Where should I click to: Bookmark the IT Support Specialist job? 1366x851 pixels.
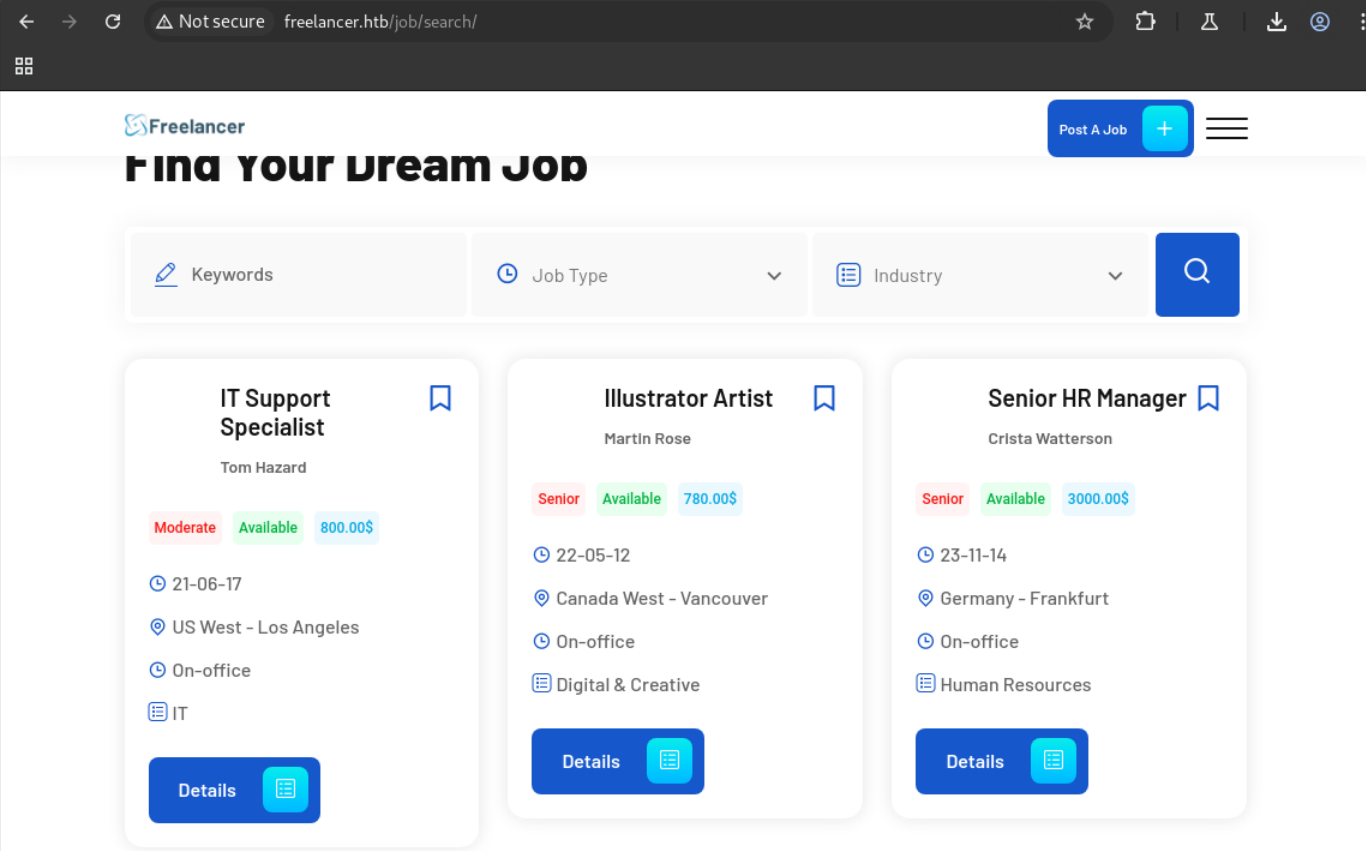point(440,398)
